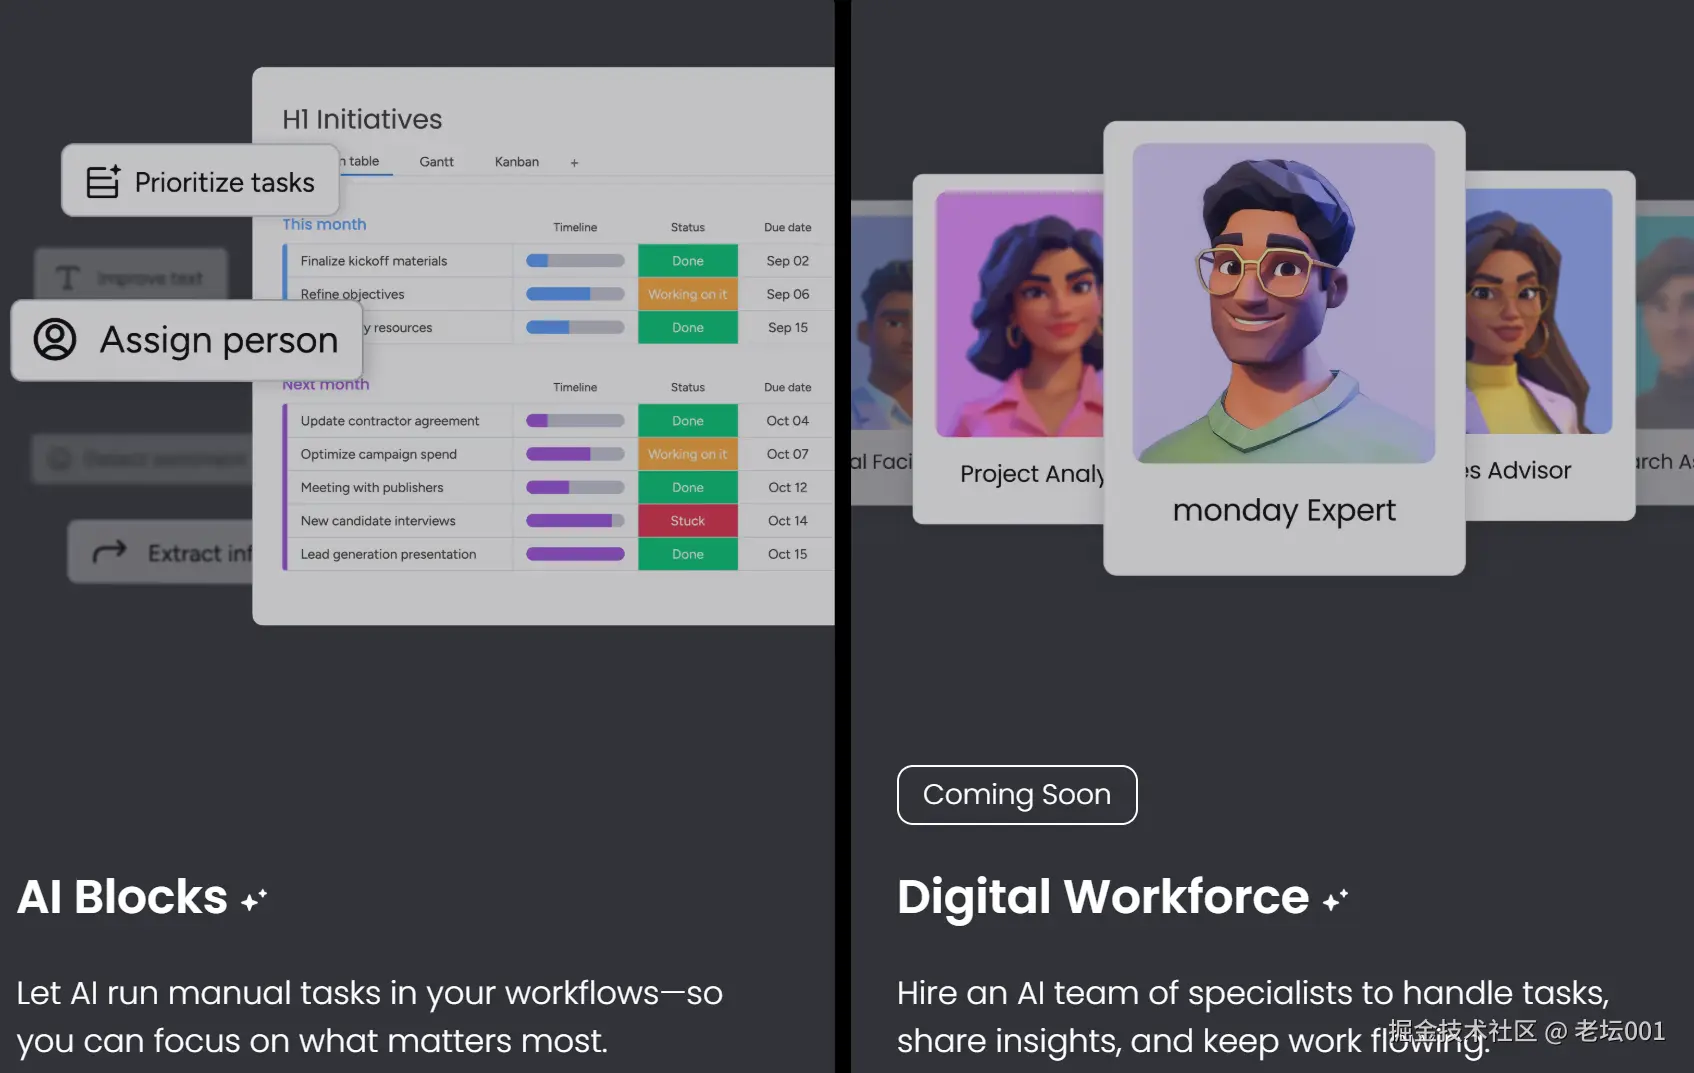Viewport: 1694px width, 1073px height.
Task: Select the Prioritize tasks button
Action: click(x=200, y=181)
